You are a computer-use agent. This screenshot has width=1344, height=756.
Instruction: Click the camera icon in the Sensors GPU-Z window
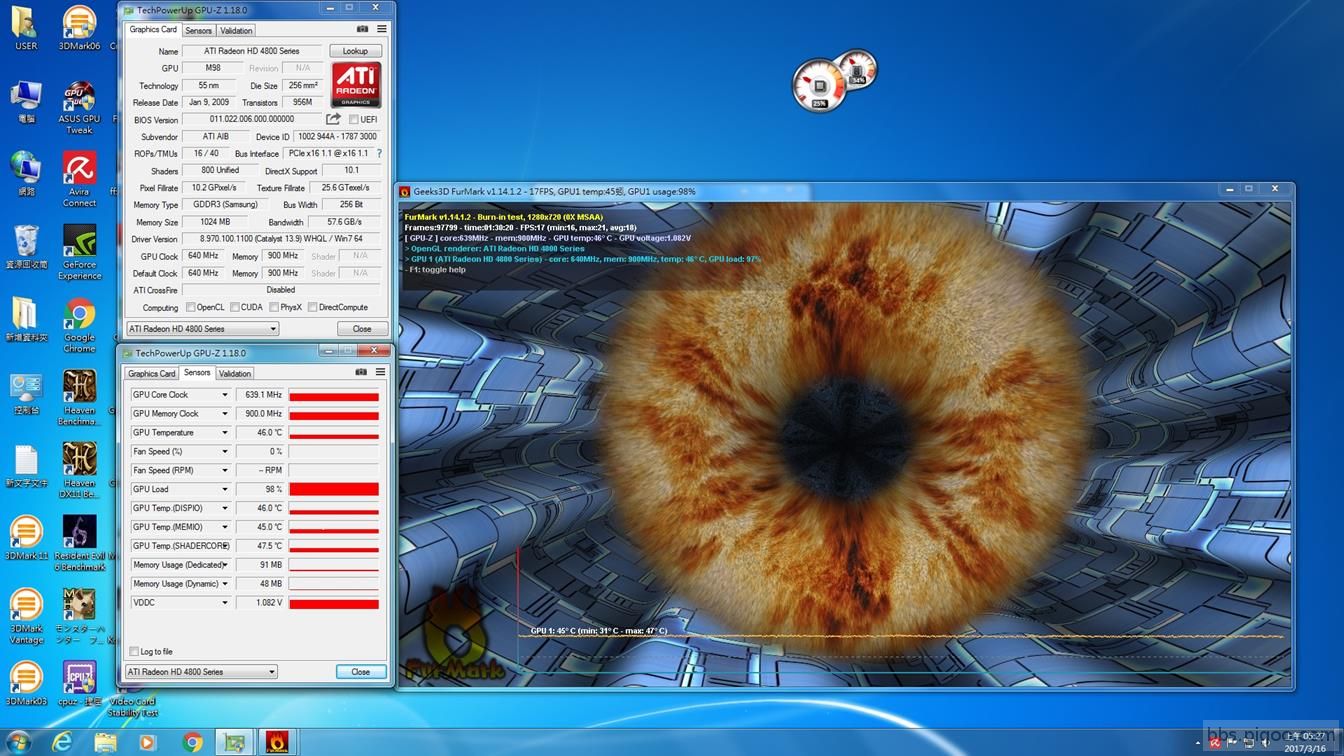click(361, 372)
